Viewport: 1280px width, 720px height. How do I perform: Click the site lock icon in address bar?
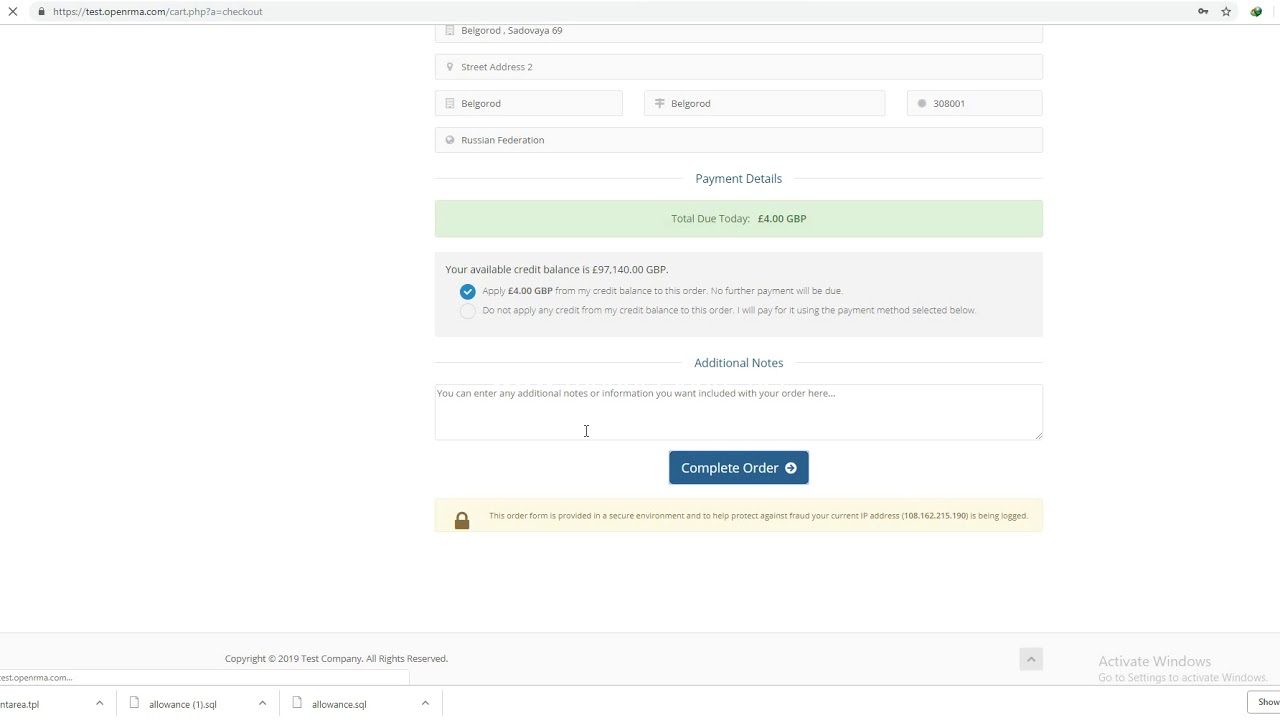click(41, 12)
